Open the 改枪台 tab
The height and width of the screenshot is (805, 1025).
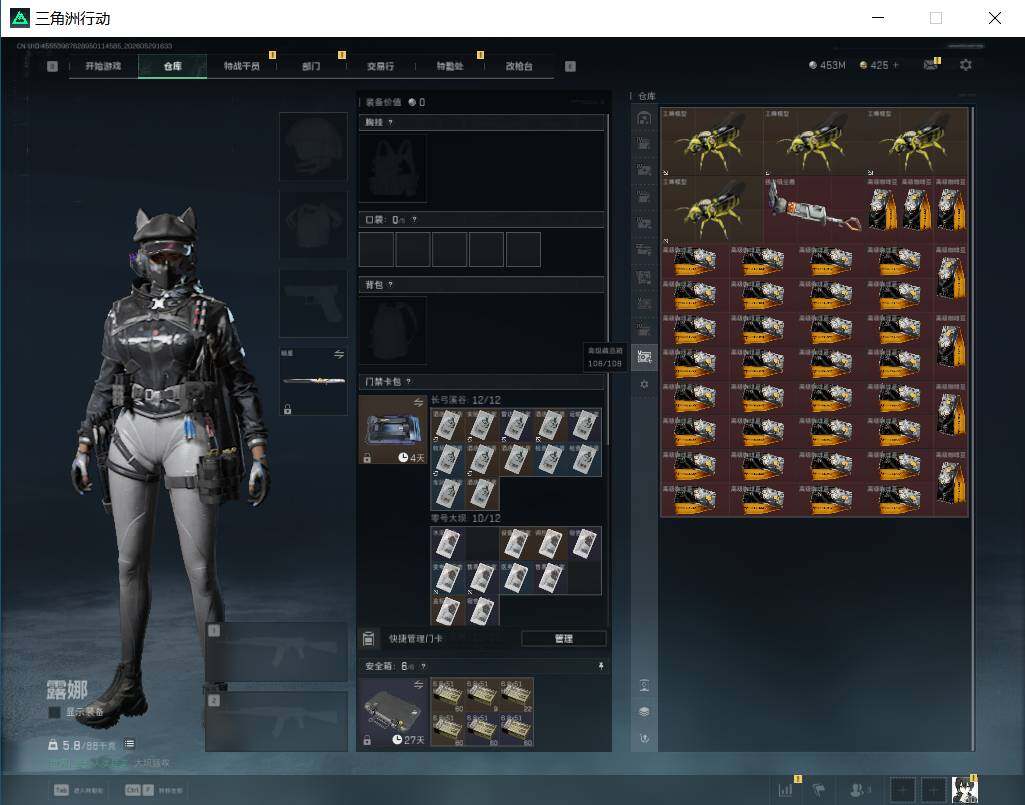pos(519,66)
